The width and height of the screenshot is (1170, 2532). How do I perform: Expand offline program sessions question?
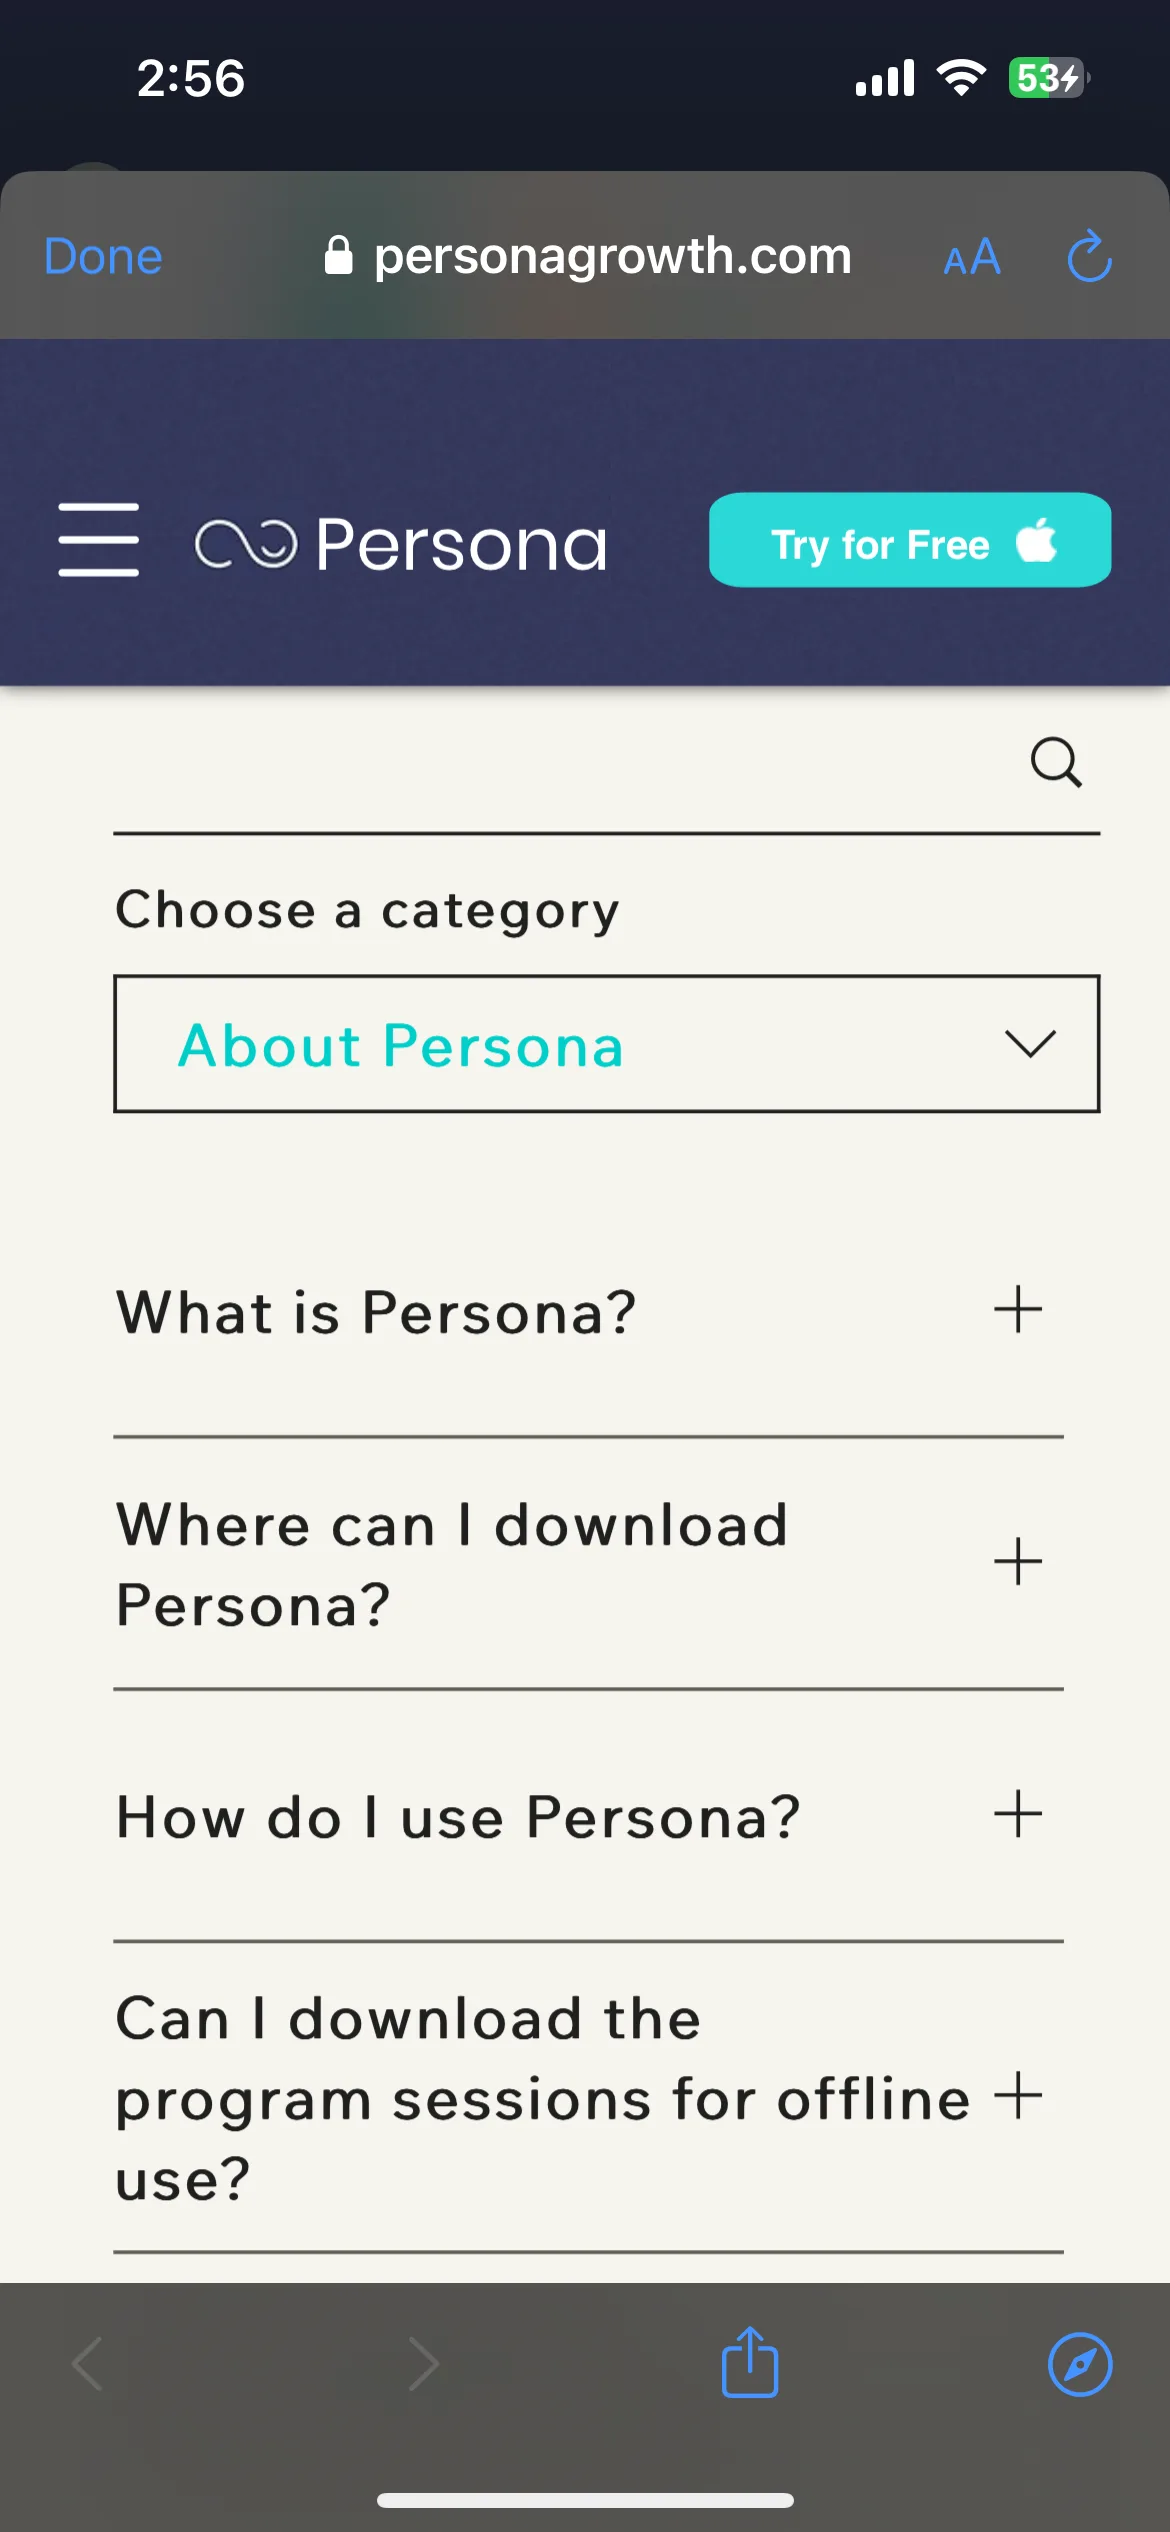pyautogui.click(x=589, y=2097)
